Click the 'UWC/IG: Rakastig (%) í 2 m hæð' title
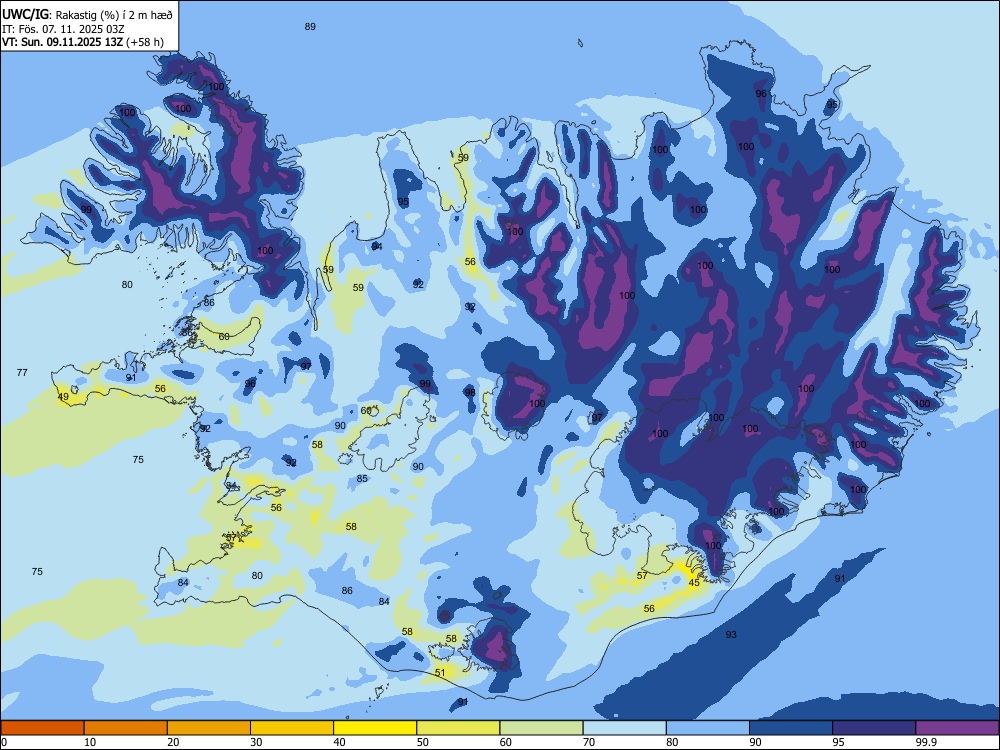Screen dimensions: 1000x750 coord(87,14)
